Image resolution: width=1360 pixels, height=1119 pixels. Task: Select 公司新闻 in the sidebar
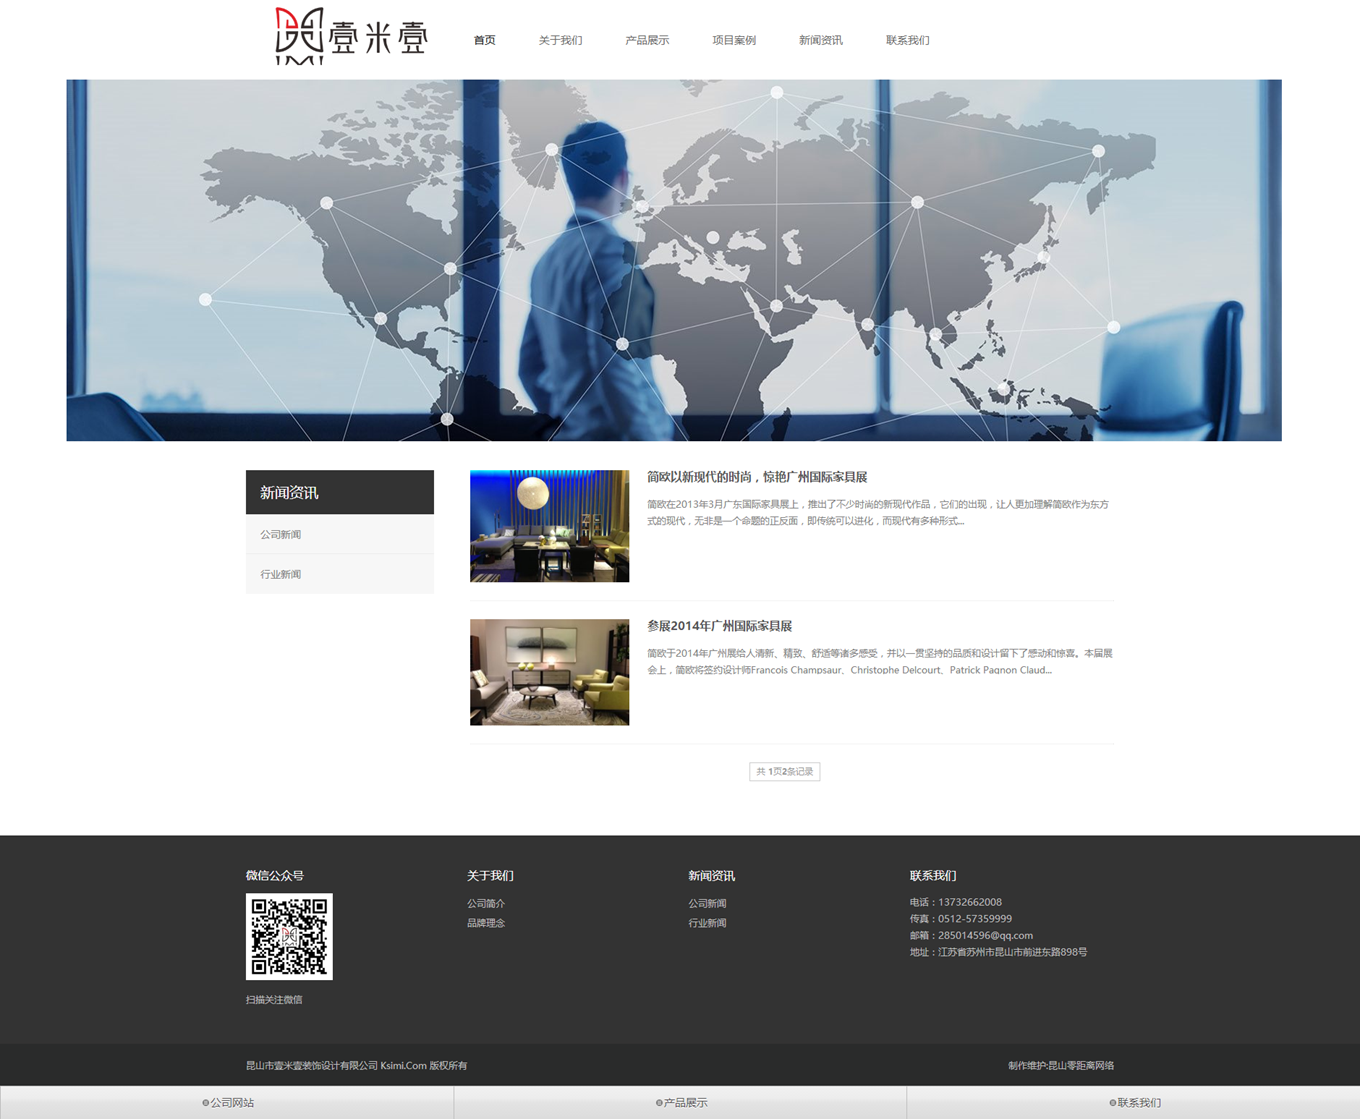click(x=281, y=535)
